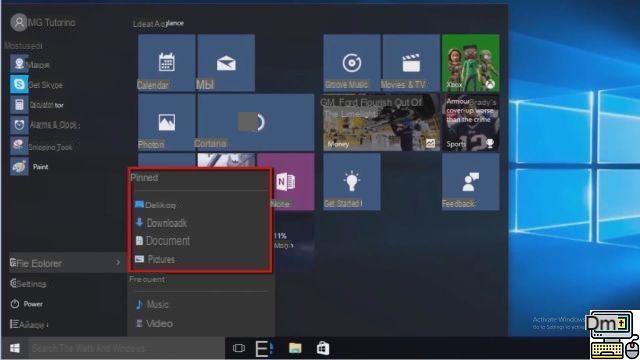640x360 pixels.
Task: Open Paint from the most used list
Action: click(29, 167)
